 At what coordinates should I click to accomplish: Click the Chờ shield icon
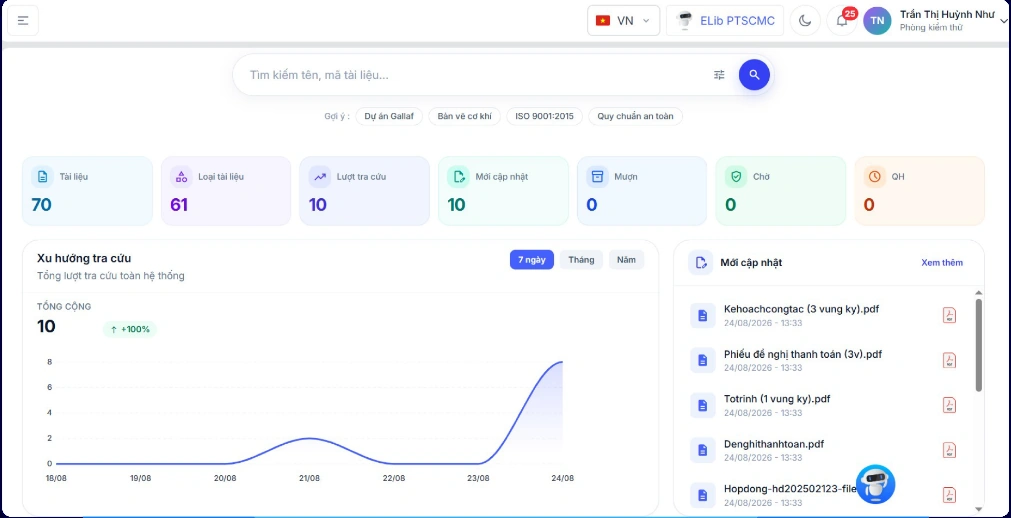coord(736,176)
